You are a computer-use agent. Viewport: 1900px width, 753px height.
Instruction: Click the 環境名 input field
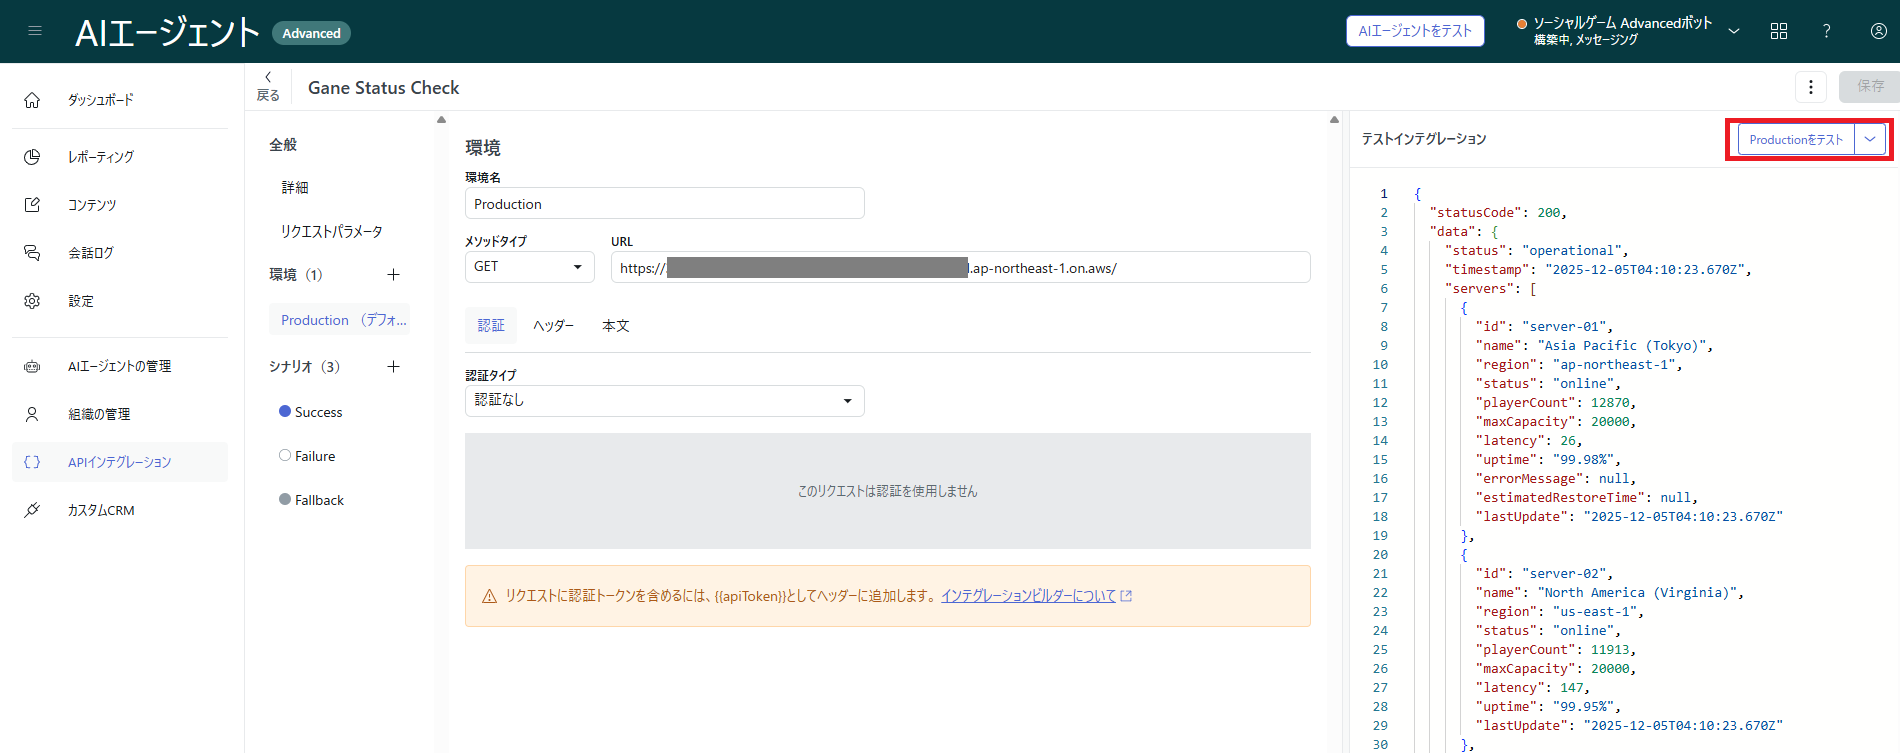tap(664, 204)
